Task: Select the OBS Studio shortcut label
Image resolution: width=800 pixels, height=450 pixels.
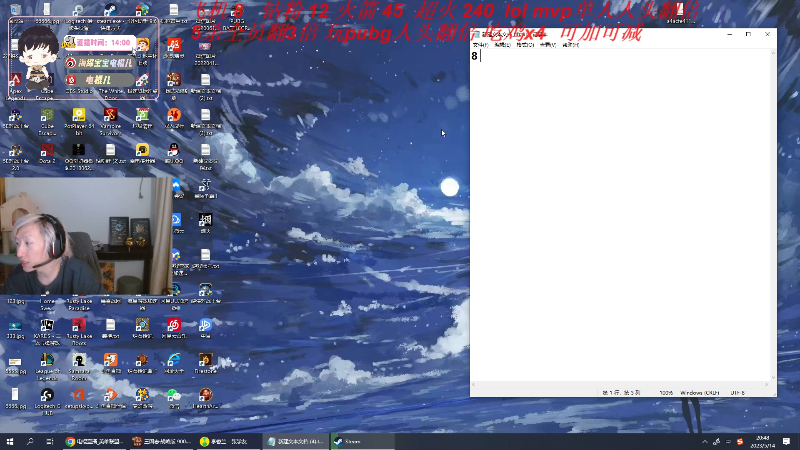Action: (x=79, y=91)
